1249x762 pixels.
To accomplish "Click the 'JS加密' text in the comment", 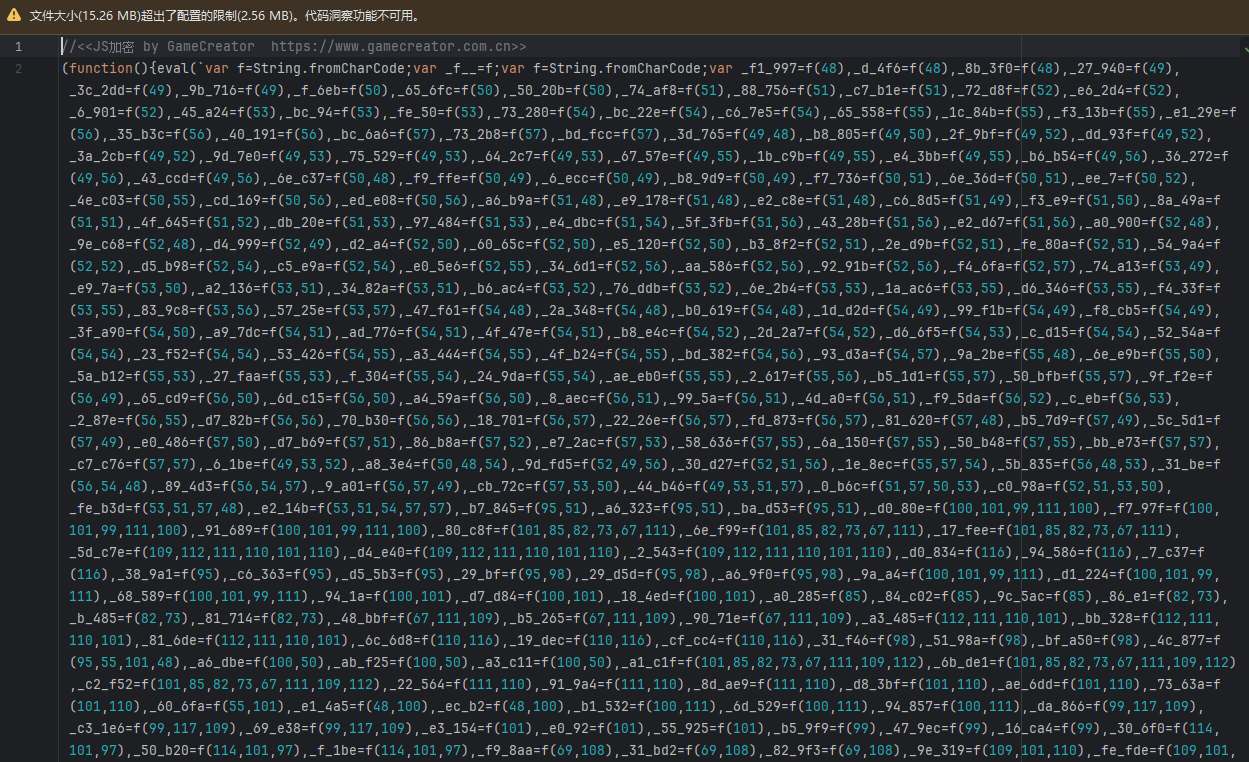I will pyautogui.click(x=106, y=47).
